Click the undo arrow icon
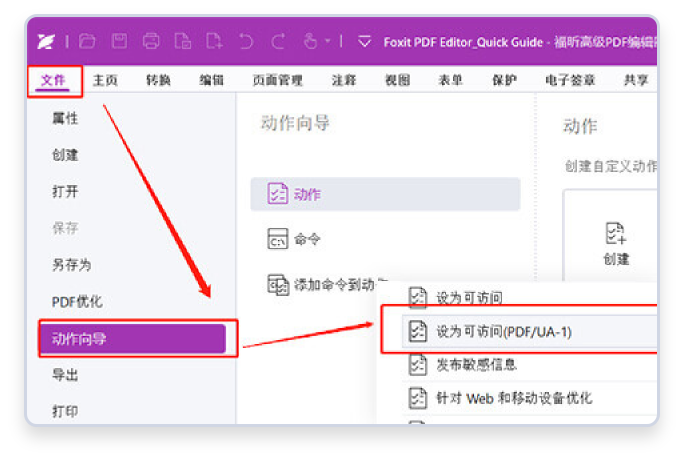This screenshot has height=461, width=684. pos(246,41)
